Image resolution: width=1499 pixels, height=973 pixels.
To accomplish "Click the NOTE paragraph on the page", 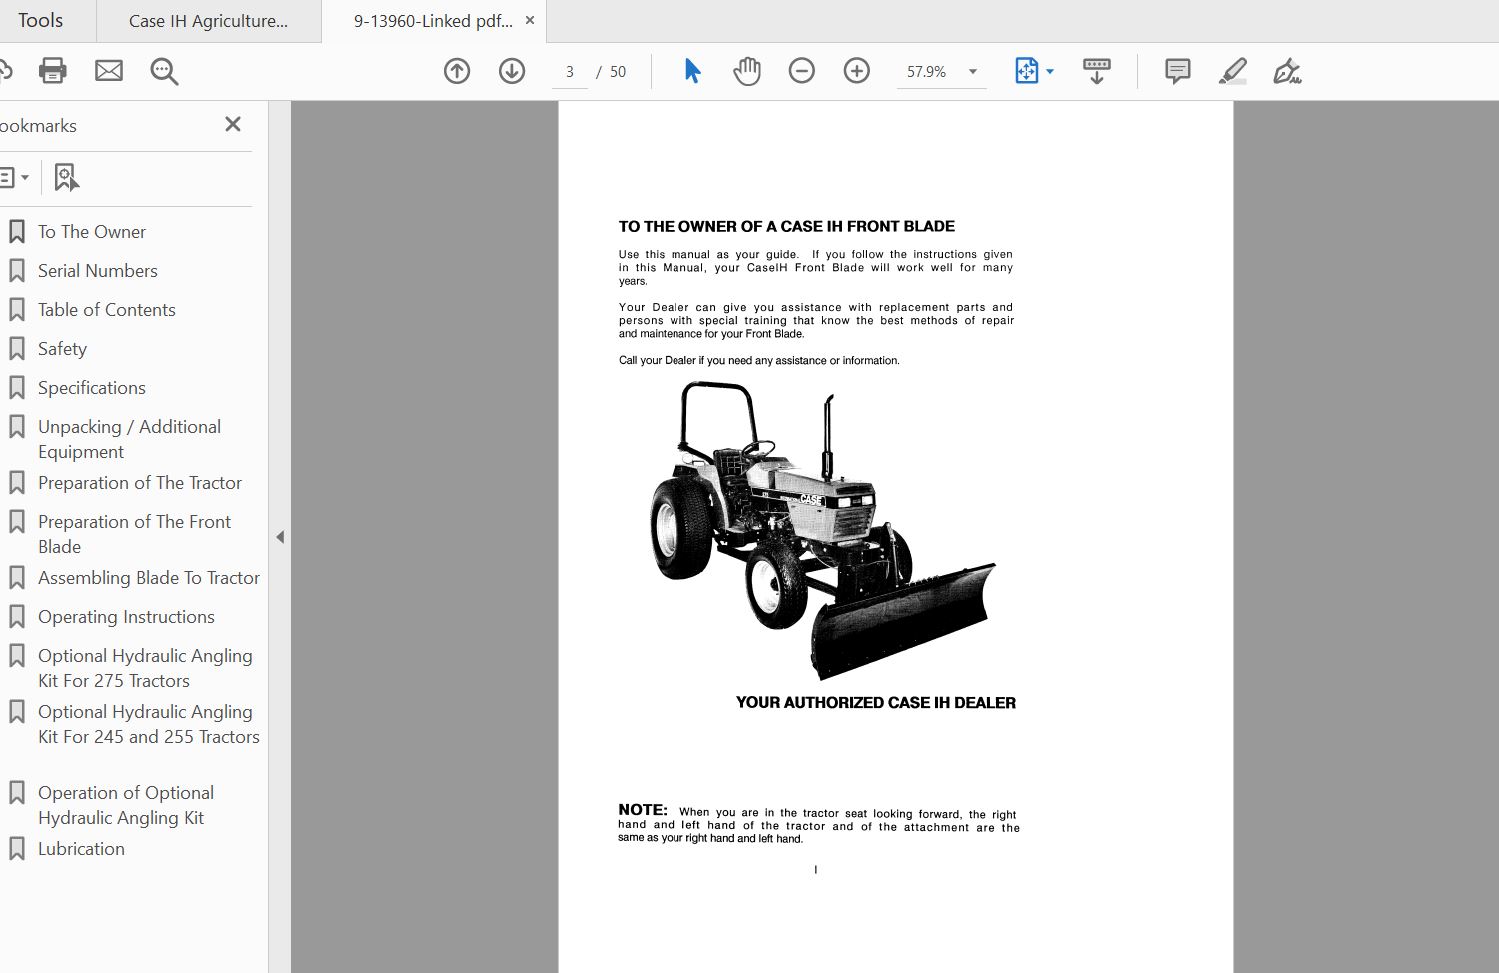I will [819, 824].
